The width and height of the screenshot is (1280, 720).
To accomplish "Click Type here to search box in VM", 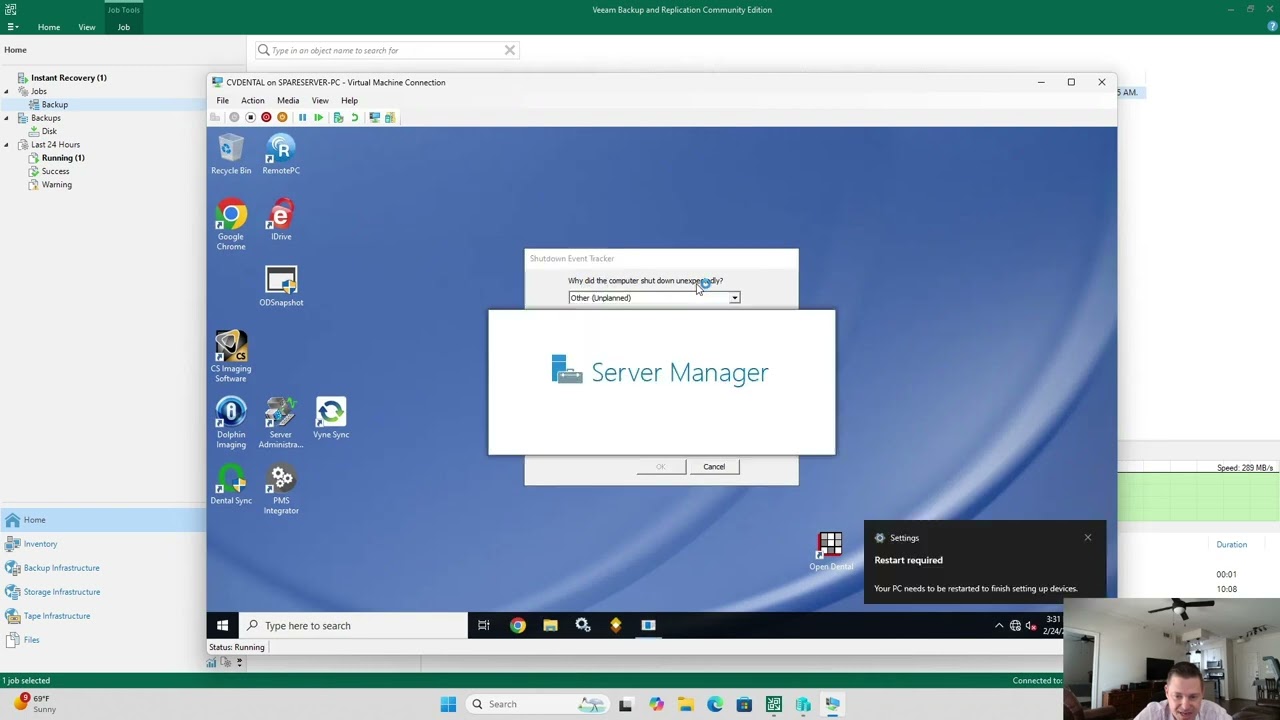I will click(353, 625).
